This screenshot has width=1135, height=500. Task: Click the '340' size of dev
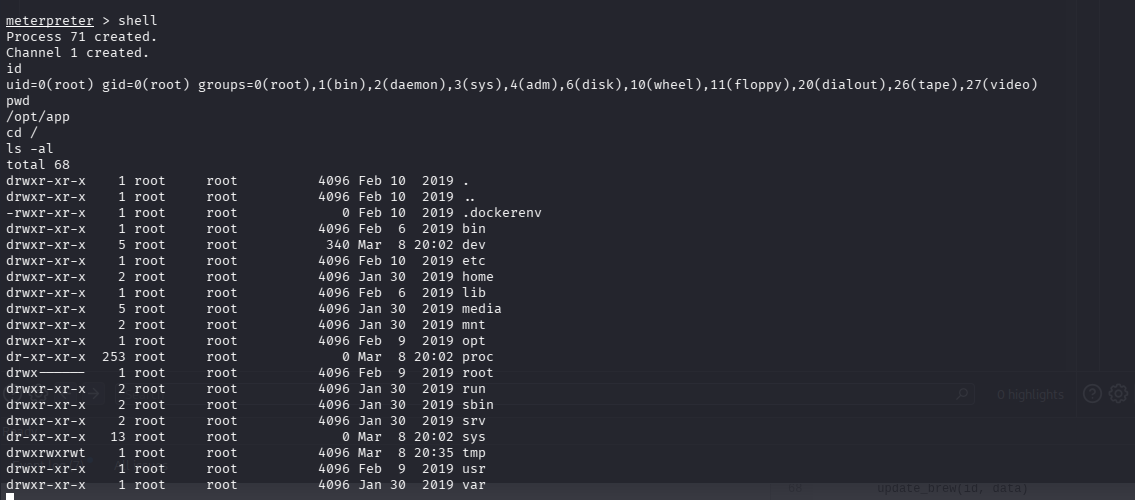(338, 245)
